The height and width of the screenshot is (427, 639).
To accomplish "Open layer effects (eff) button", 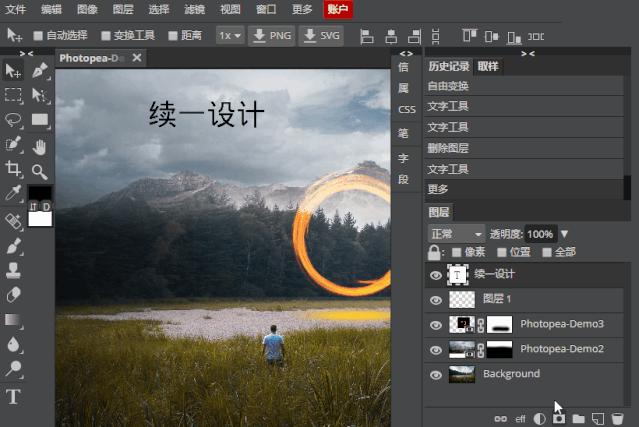I will point(520,419).
